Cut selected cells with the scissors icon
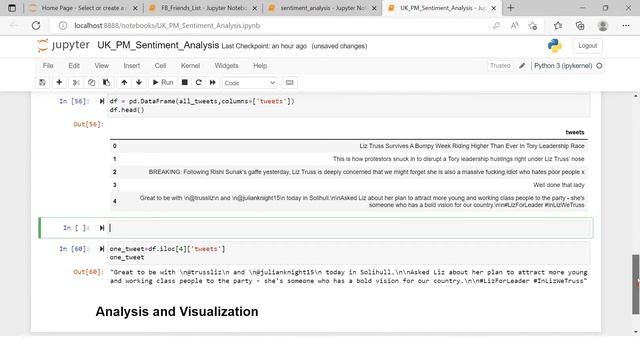This screenshot has height=360, width=640. (76, 82)
